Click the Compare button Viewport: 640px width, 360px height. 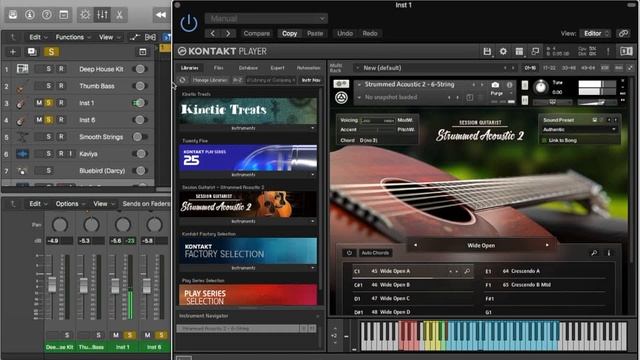(257, 33)
